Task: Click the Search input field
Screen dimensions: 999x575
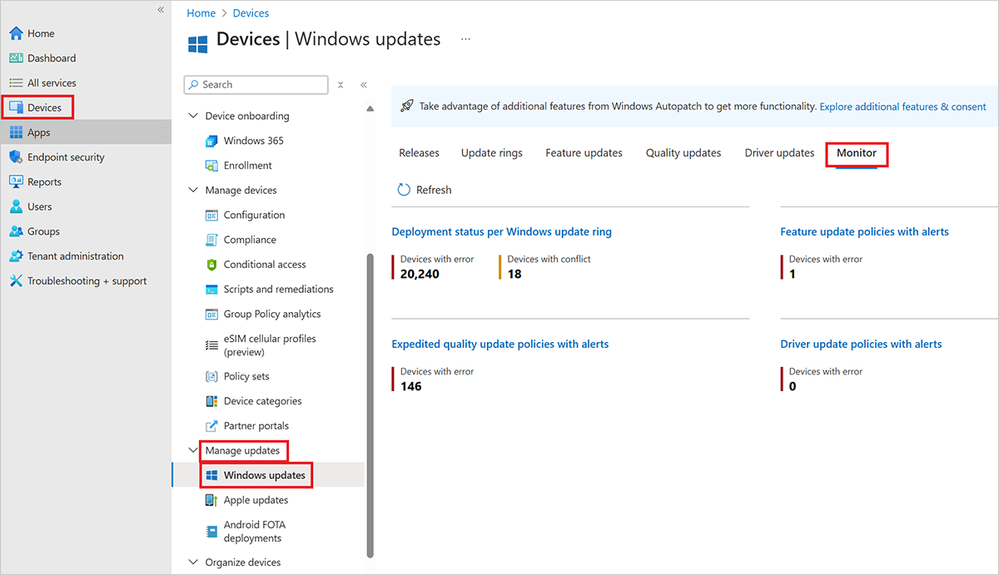Action: click(256, 85)
